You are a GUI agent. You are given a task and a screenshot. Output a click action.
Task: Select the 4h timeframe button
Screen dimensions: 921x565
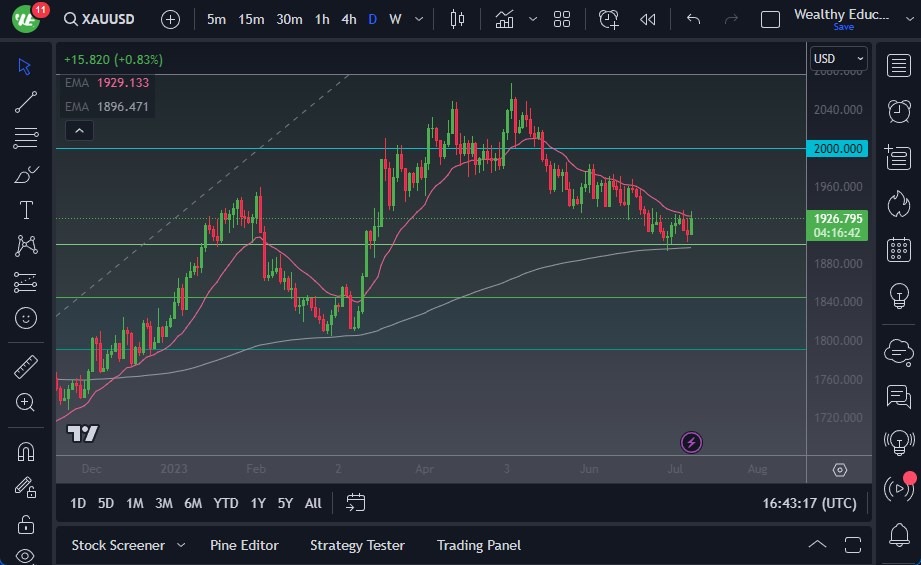tap(348, 19)
